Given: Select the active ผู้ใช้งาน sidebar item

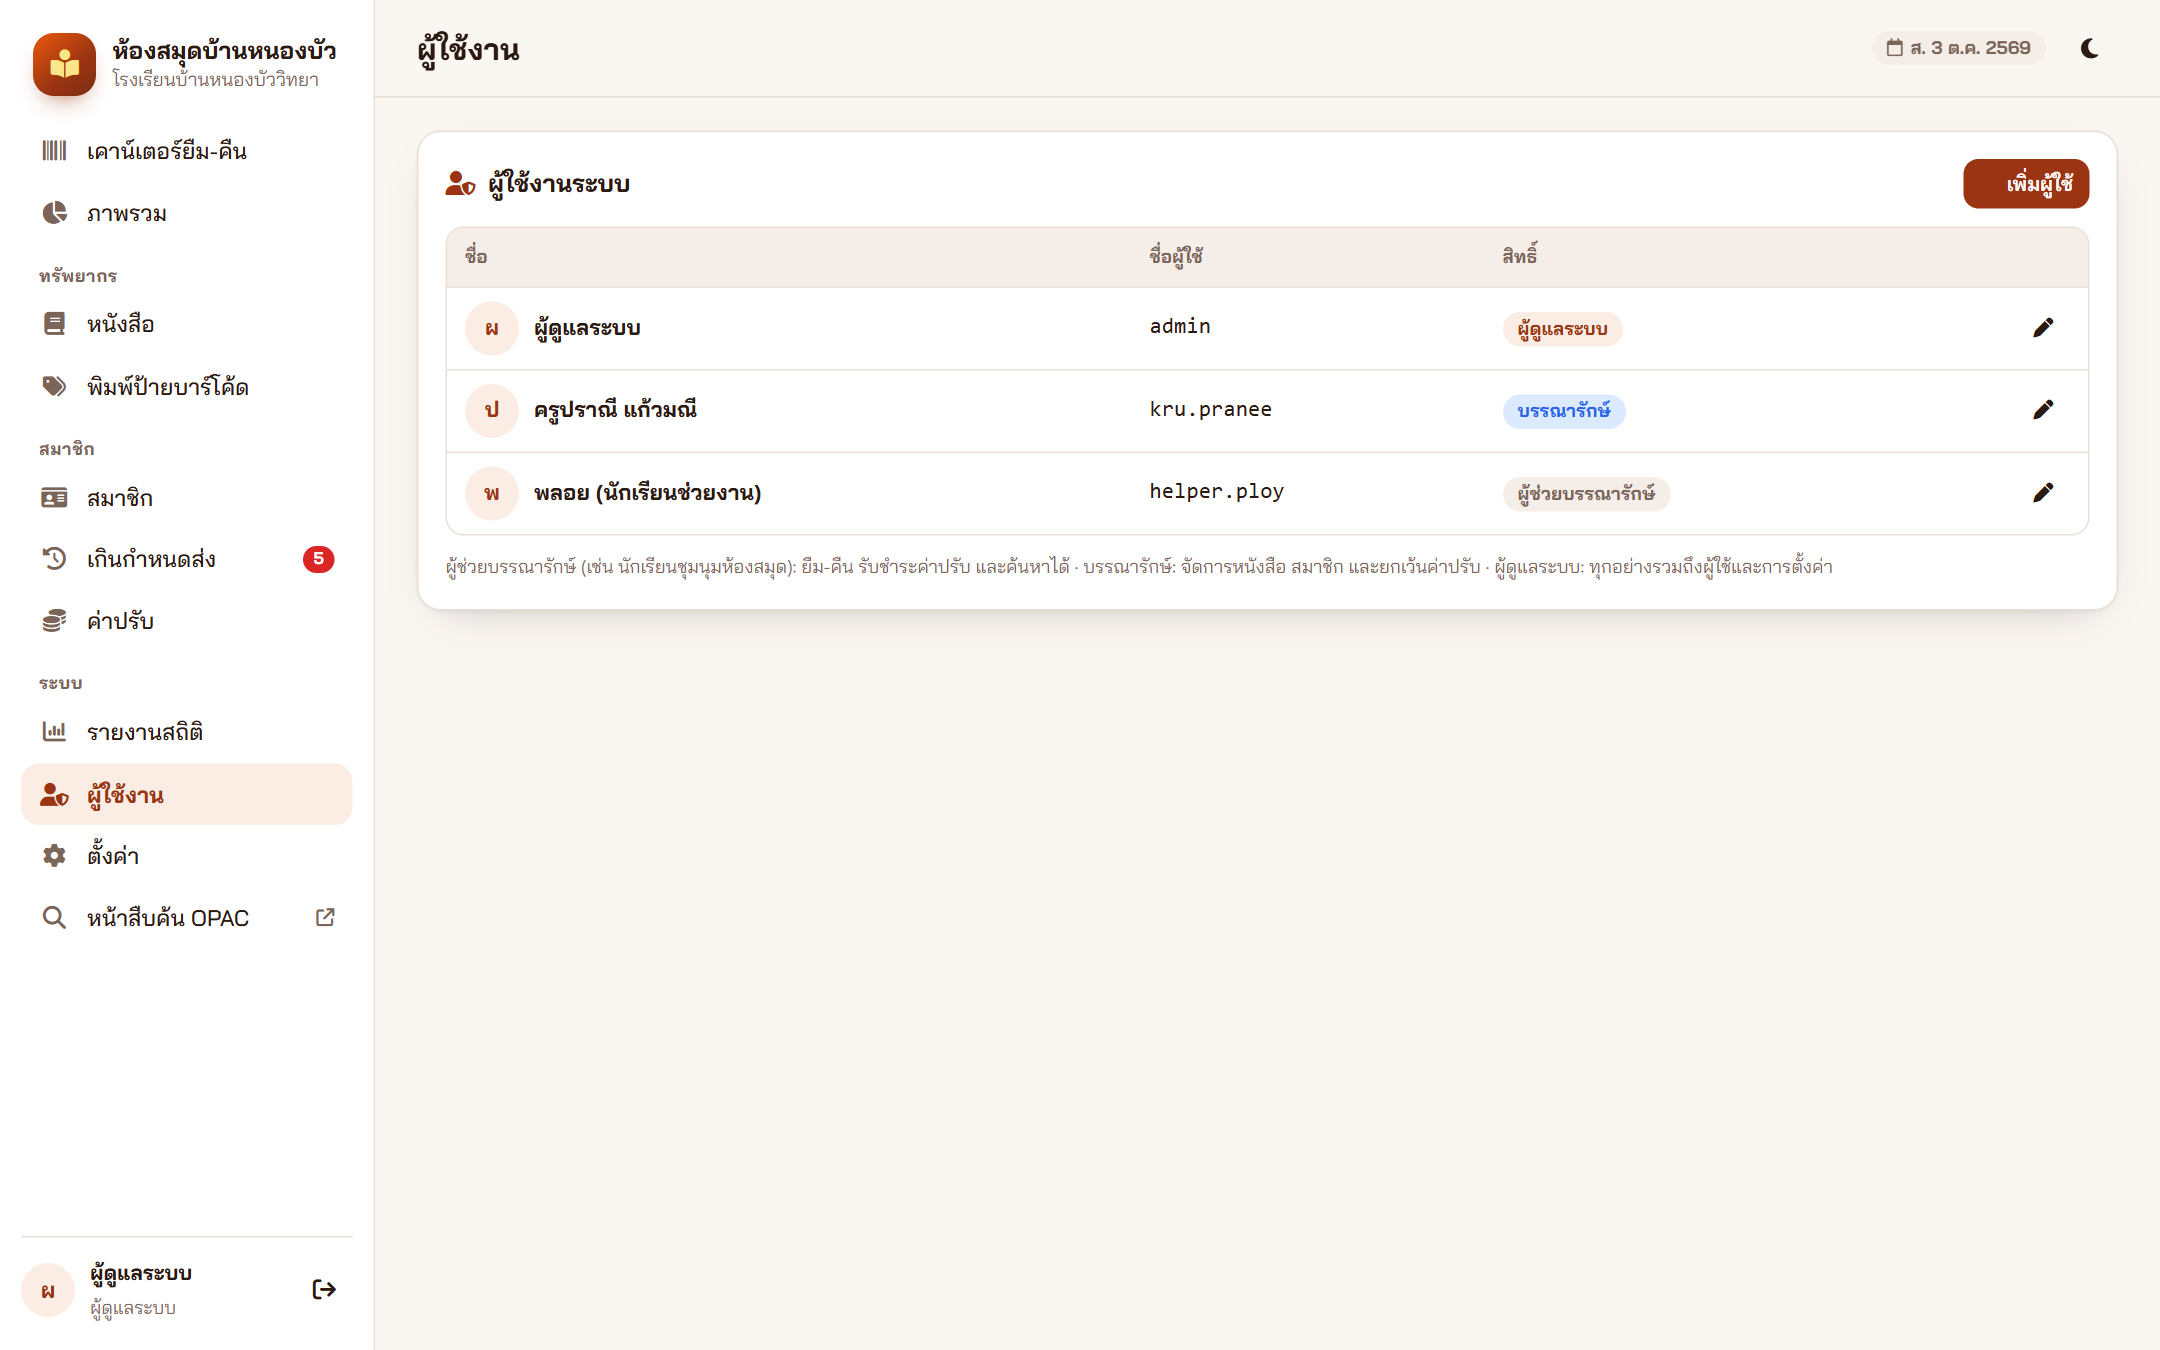Looking at the screenshot, I should pyautogui.click(x=186, y=795).
